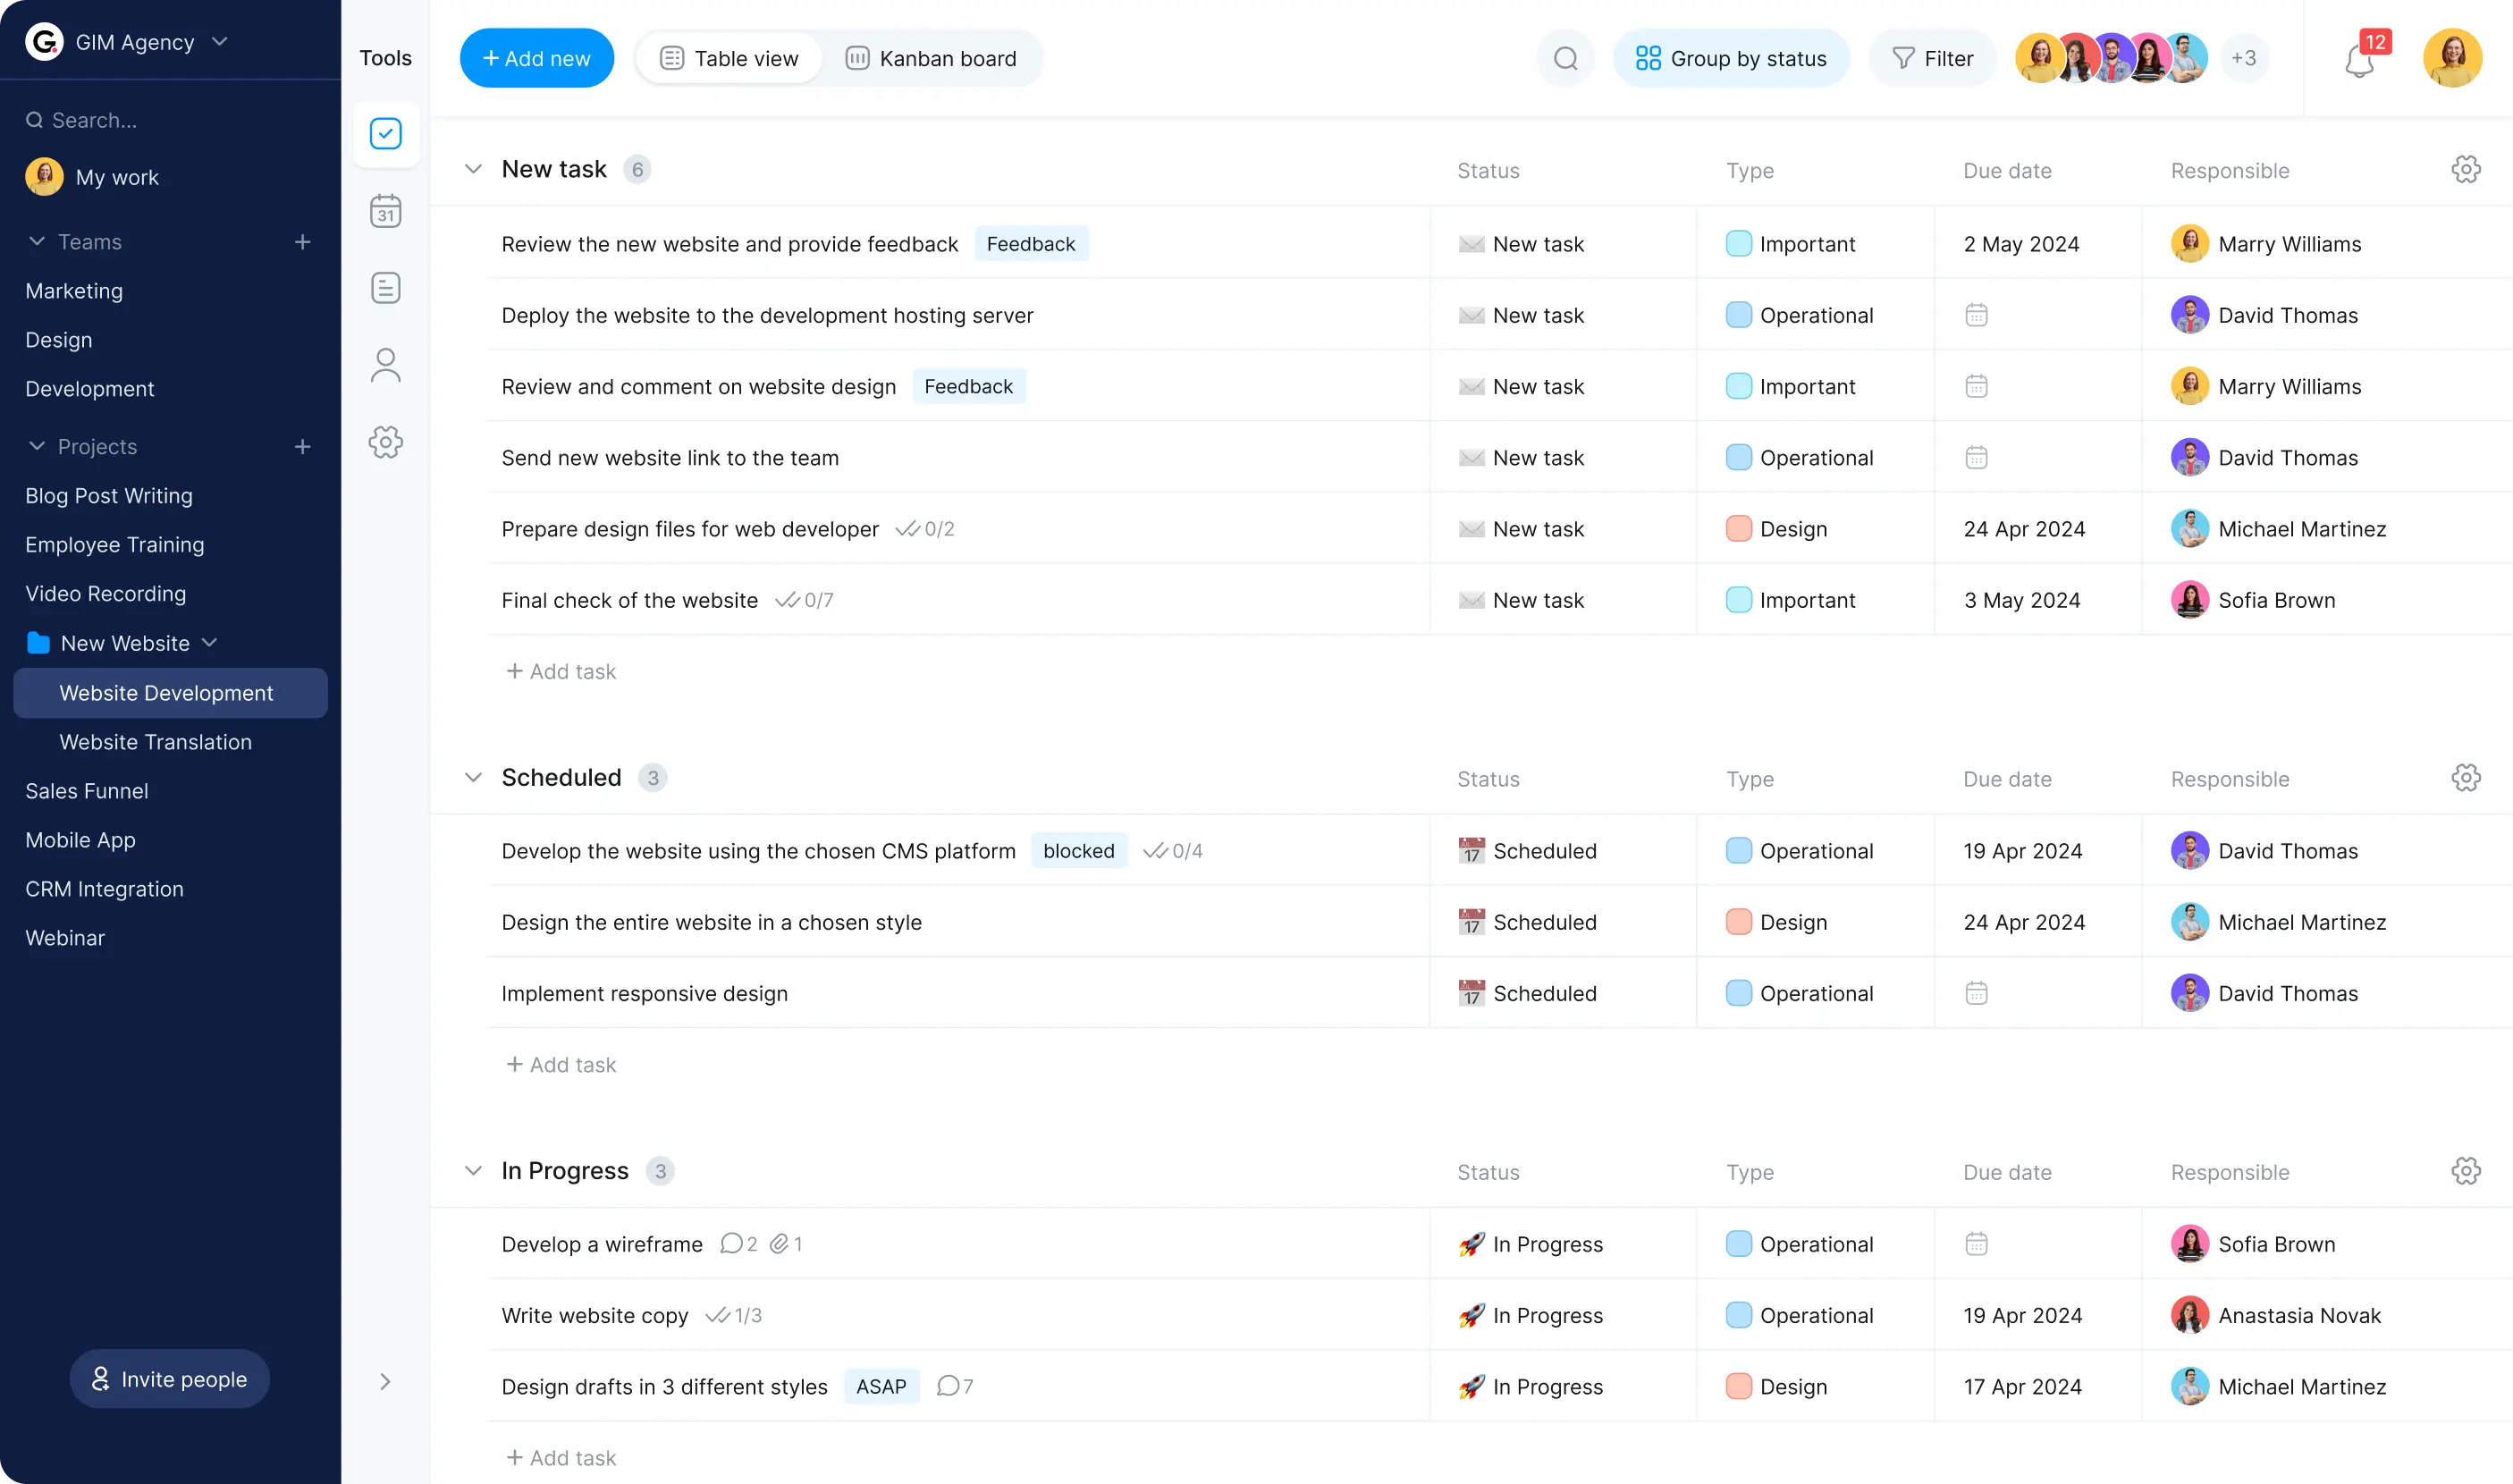Open the Tasks tool icon in Tools rail

(385, 134)
